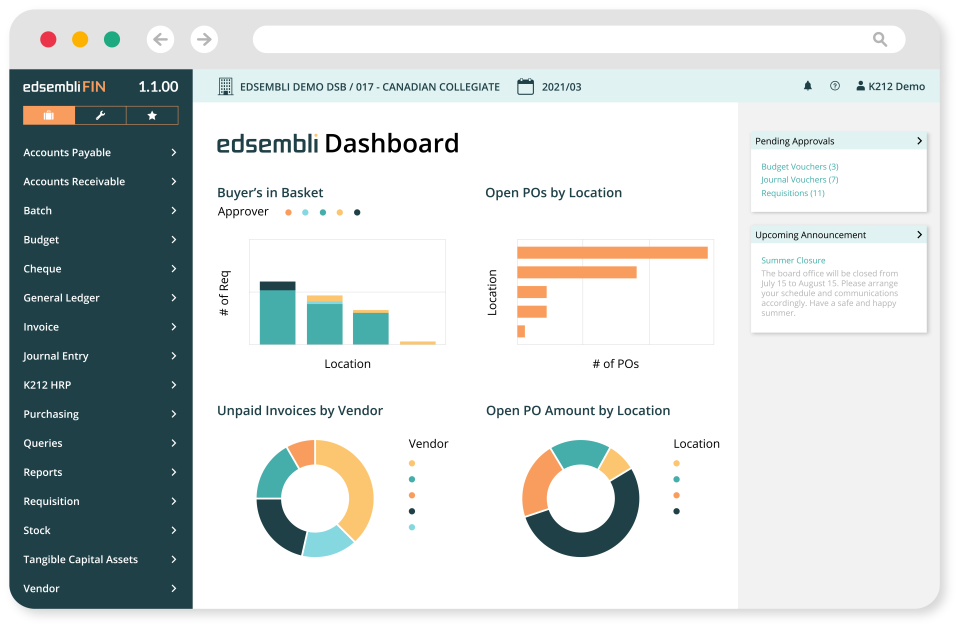Toggle the first approver legend dot
This screenshot has width=960, height=629.
pyautogui.click(x=288, y=212)
